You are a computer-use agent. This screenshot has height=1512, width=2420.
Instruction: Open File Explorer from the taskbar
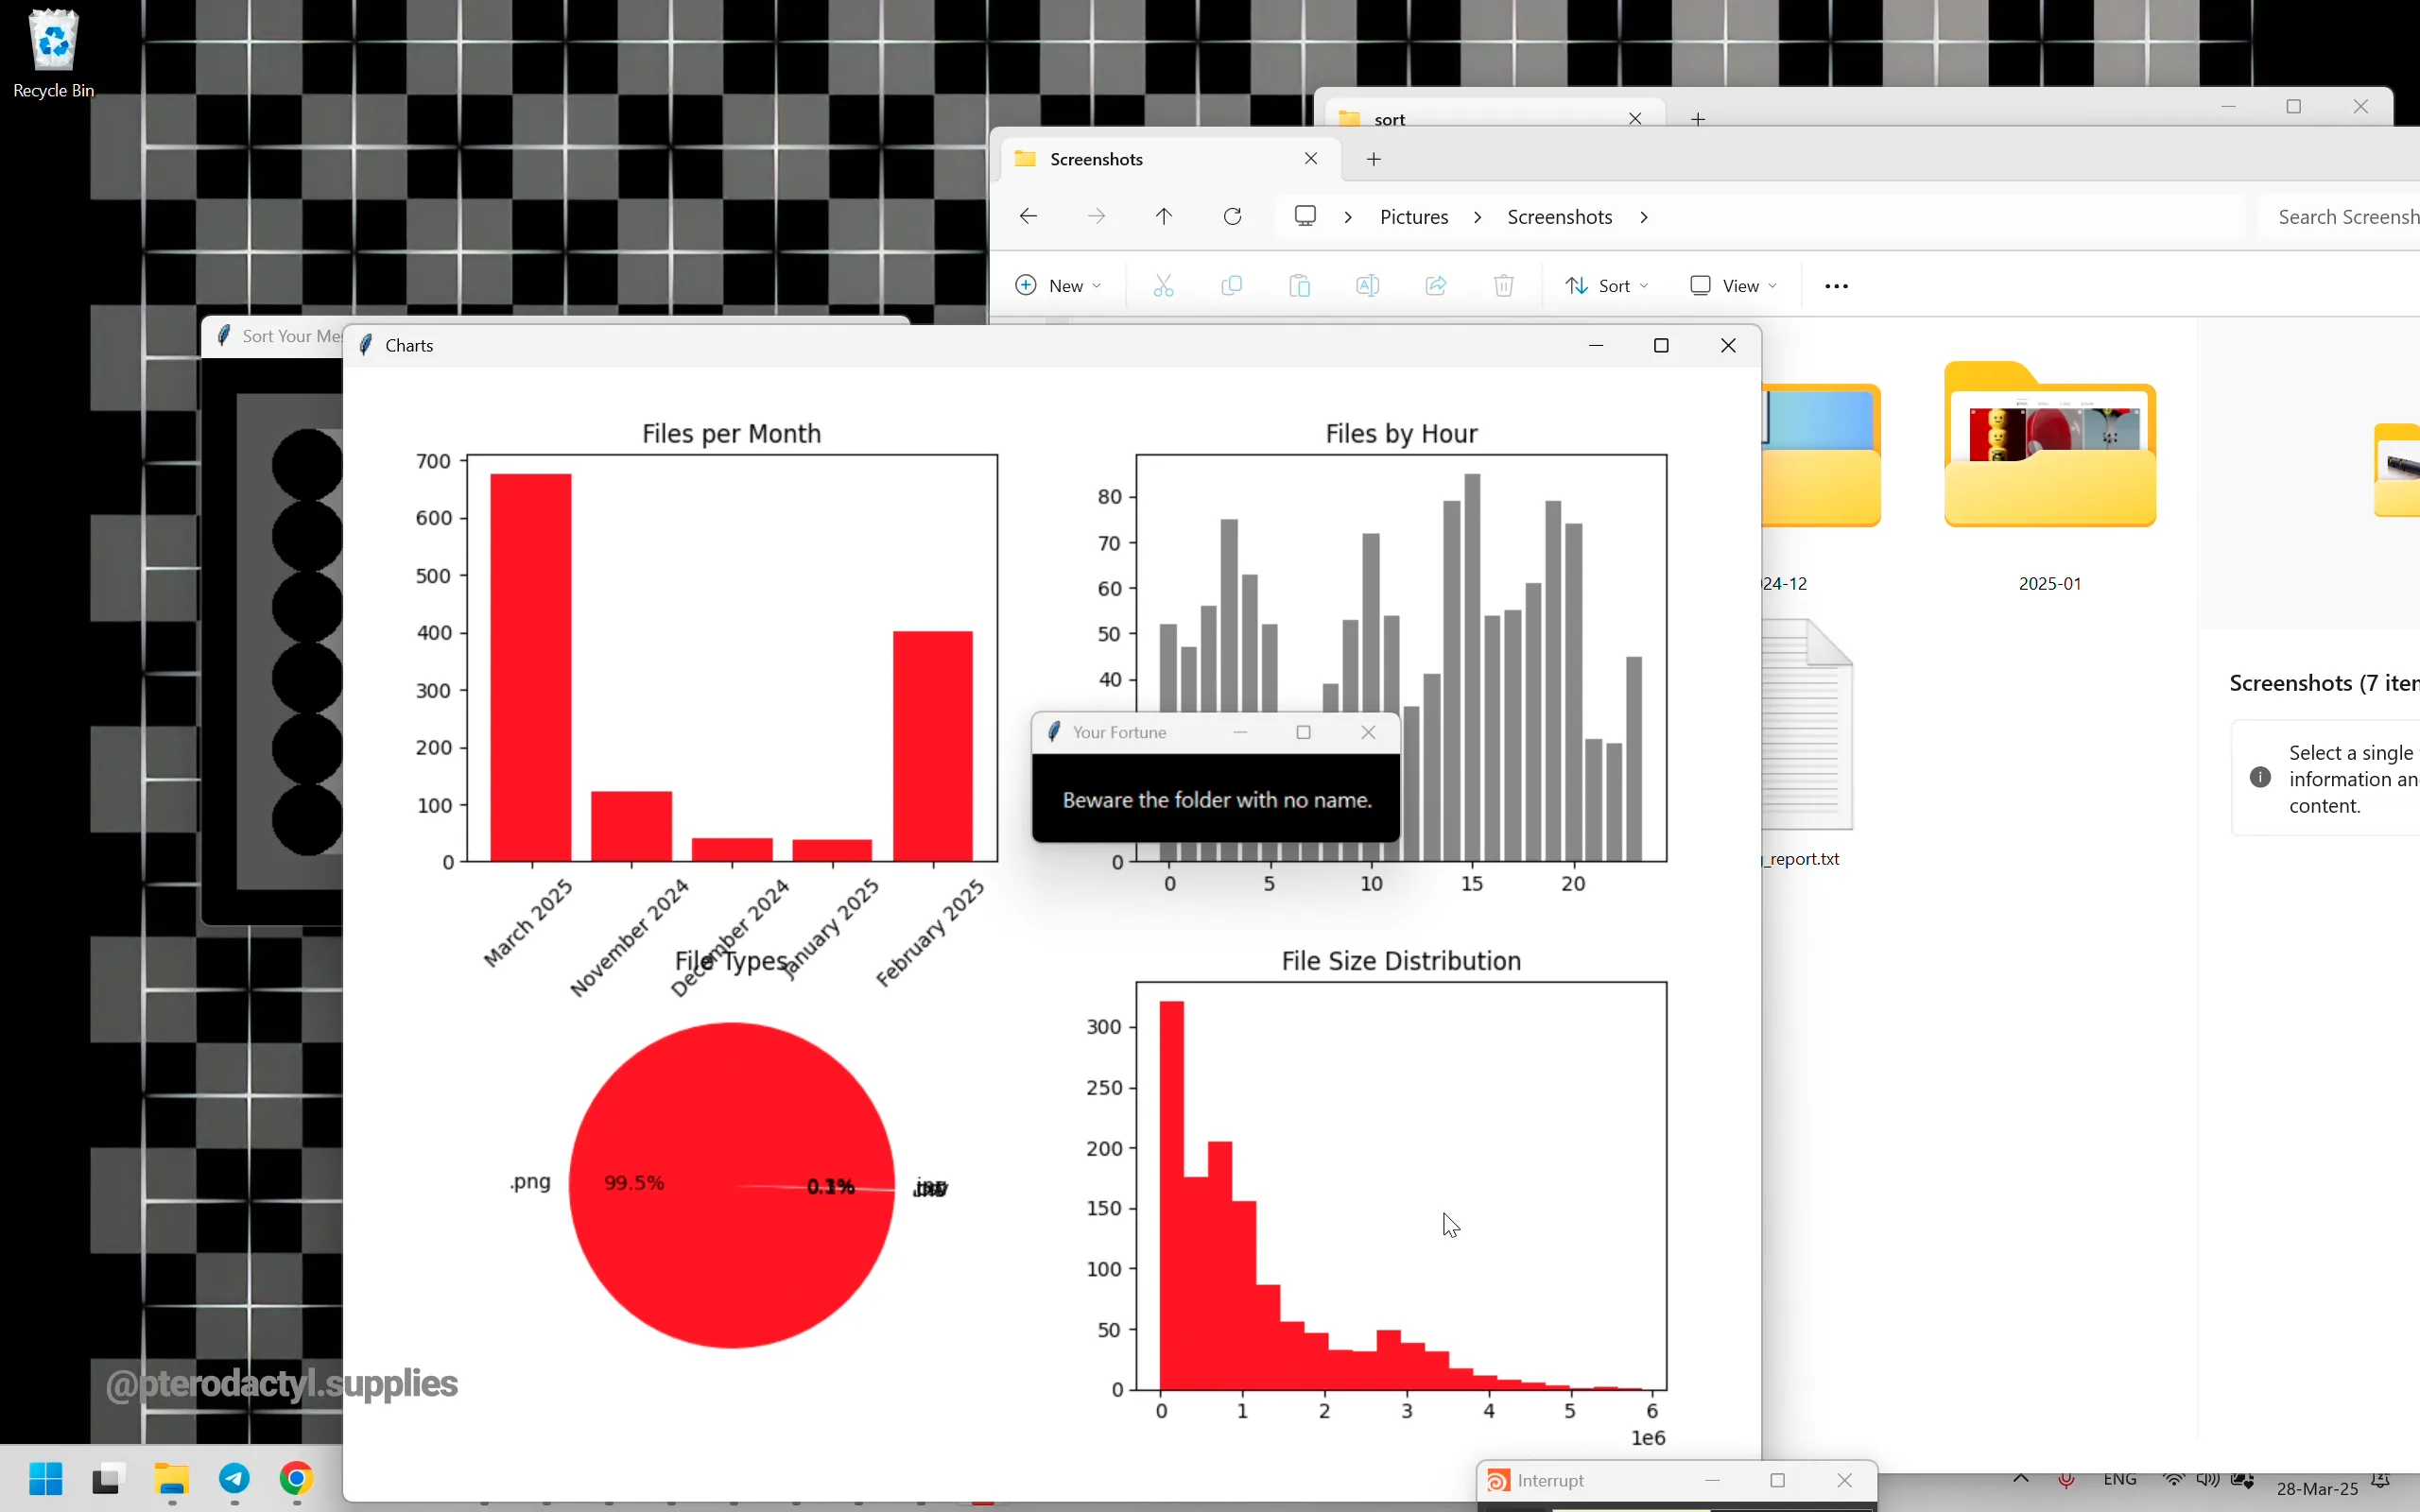tap(172, 1478)
